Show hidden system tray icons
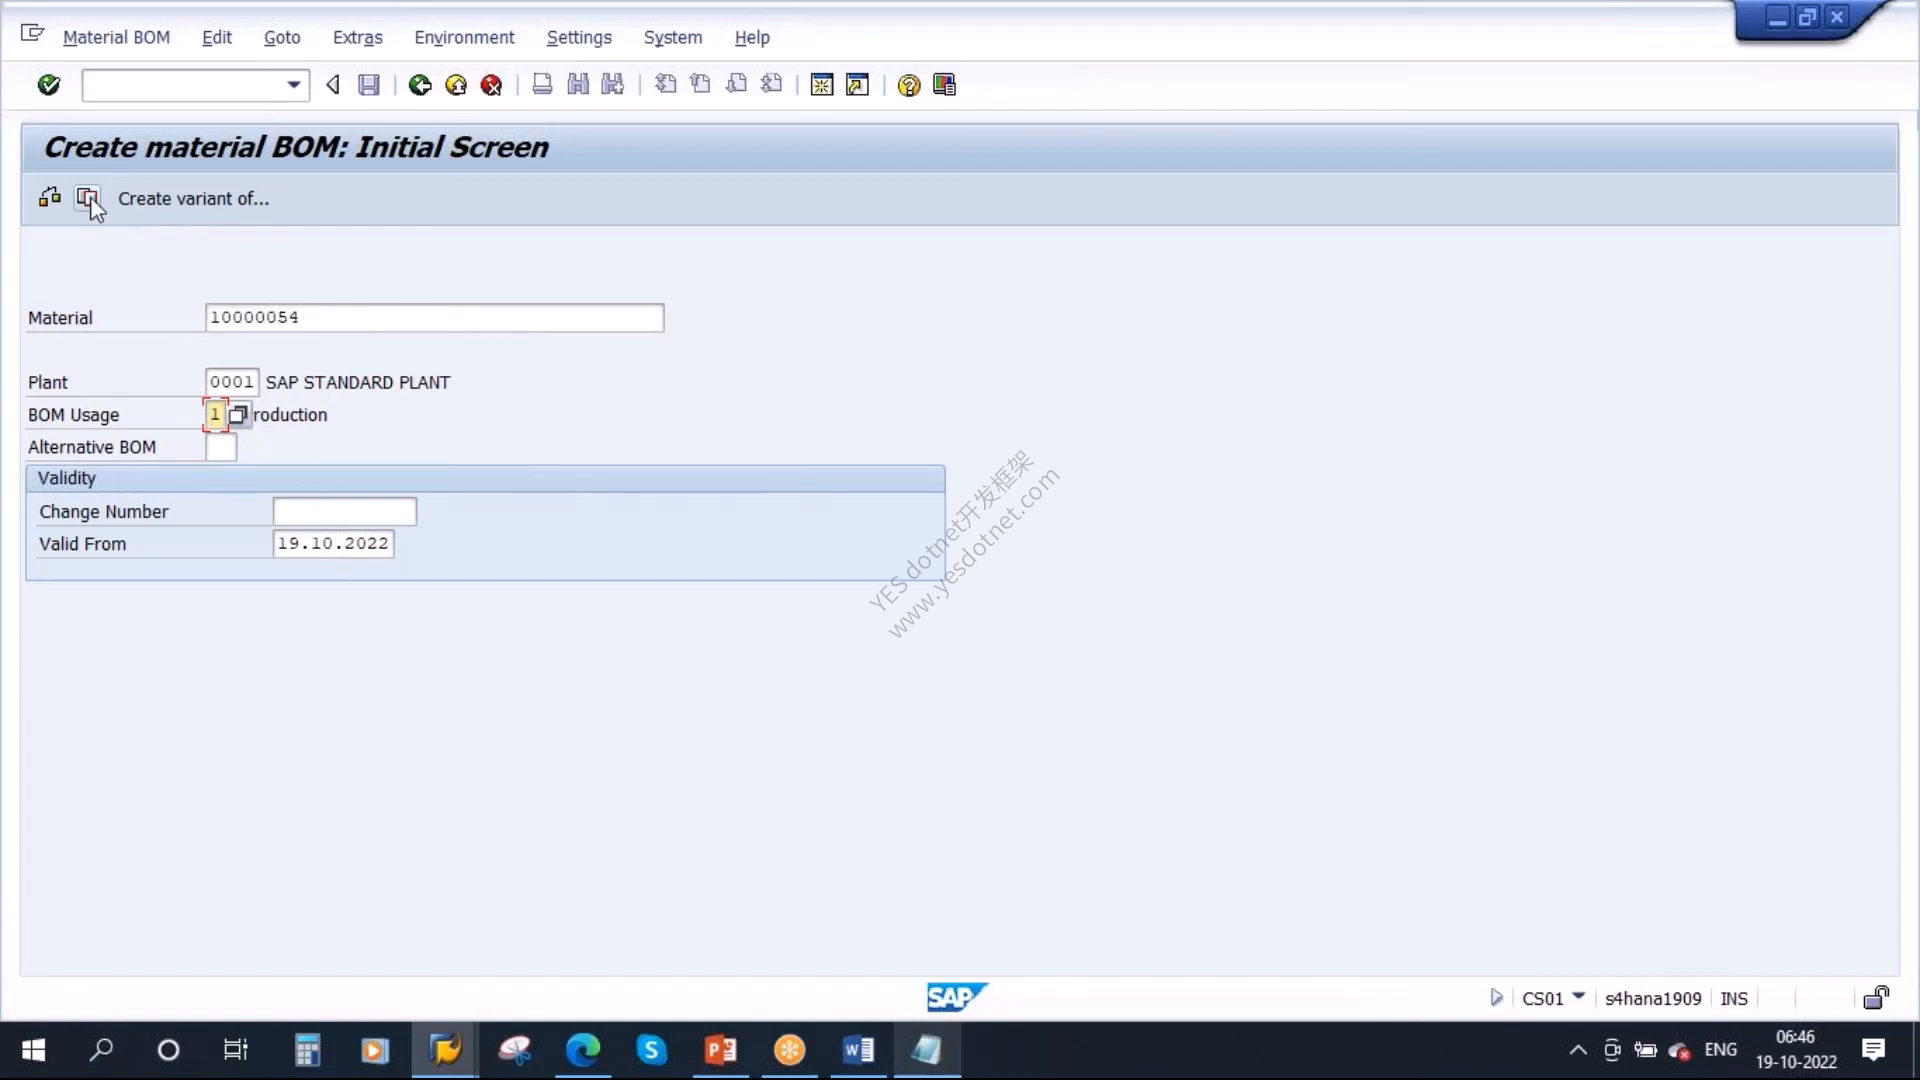Screen dimensions: 1920x1080 [1578, 1049]
